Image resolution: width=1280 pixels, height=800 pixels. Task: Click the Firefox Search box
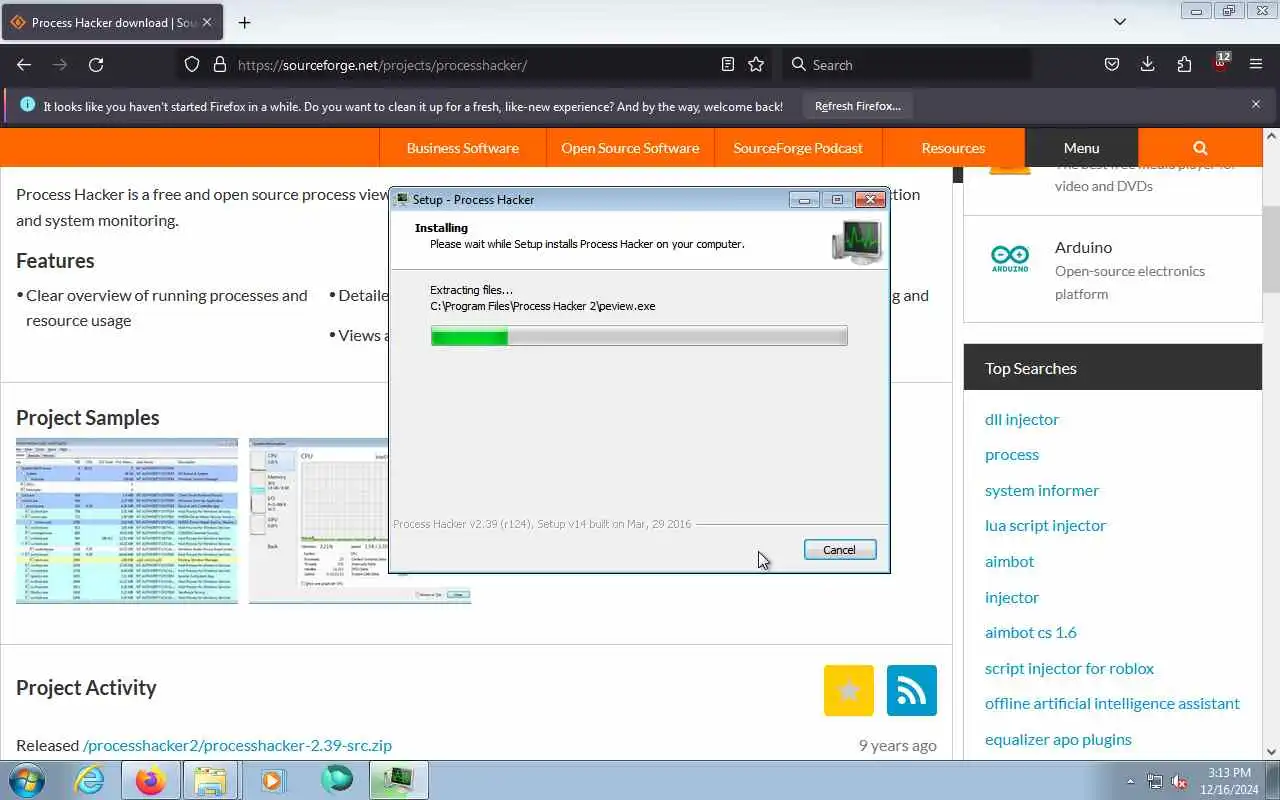(x=905, y=64)
